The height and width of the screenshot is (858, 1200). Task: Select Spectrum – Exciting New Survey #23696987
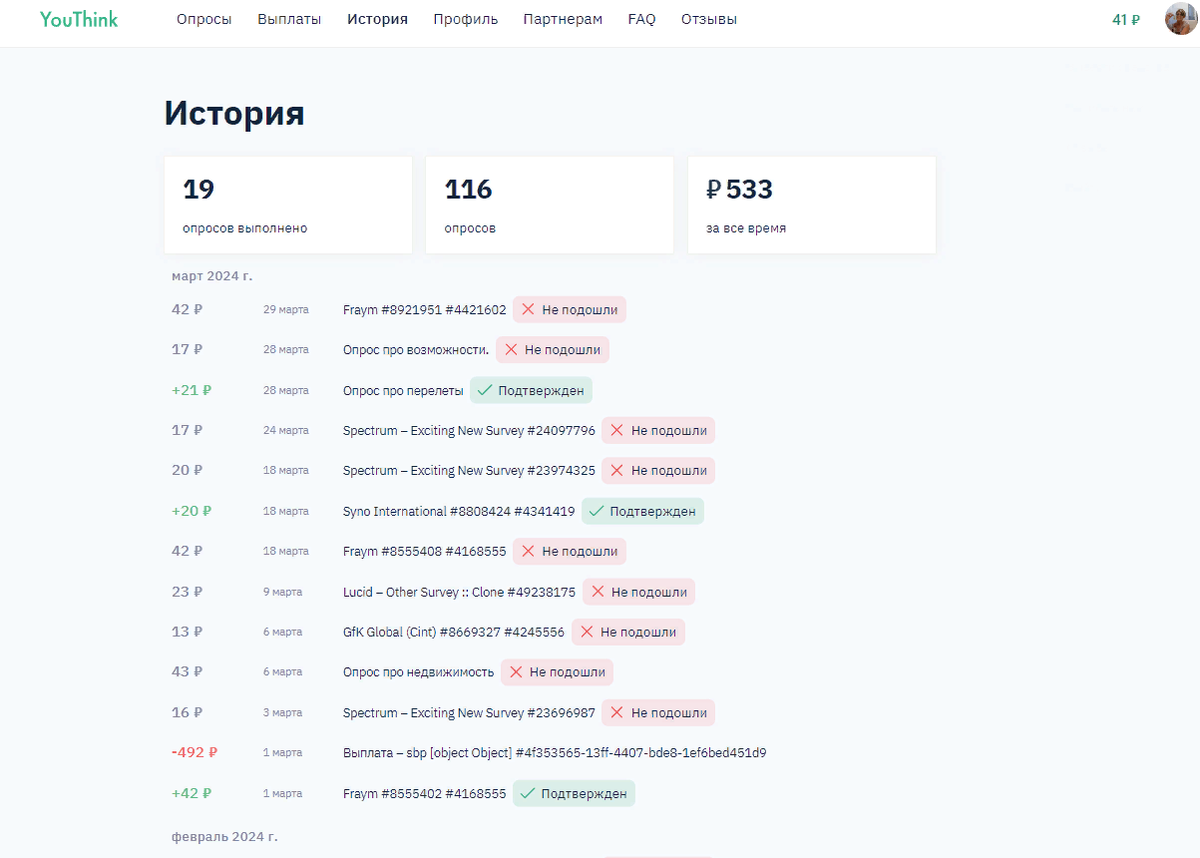coord(469,713)
